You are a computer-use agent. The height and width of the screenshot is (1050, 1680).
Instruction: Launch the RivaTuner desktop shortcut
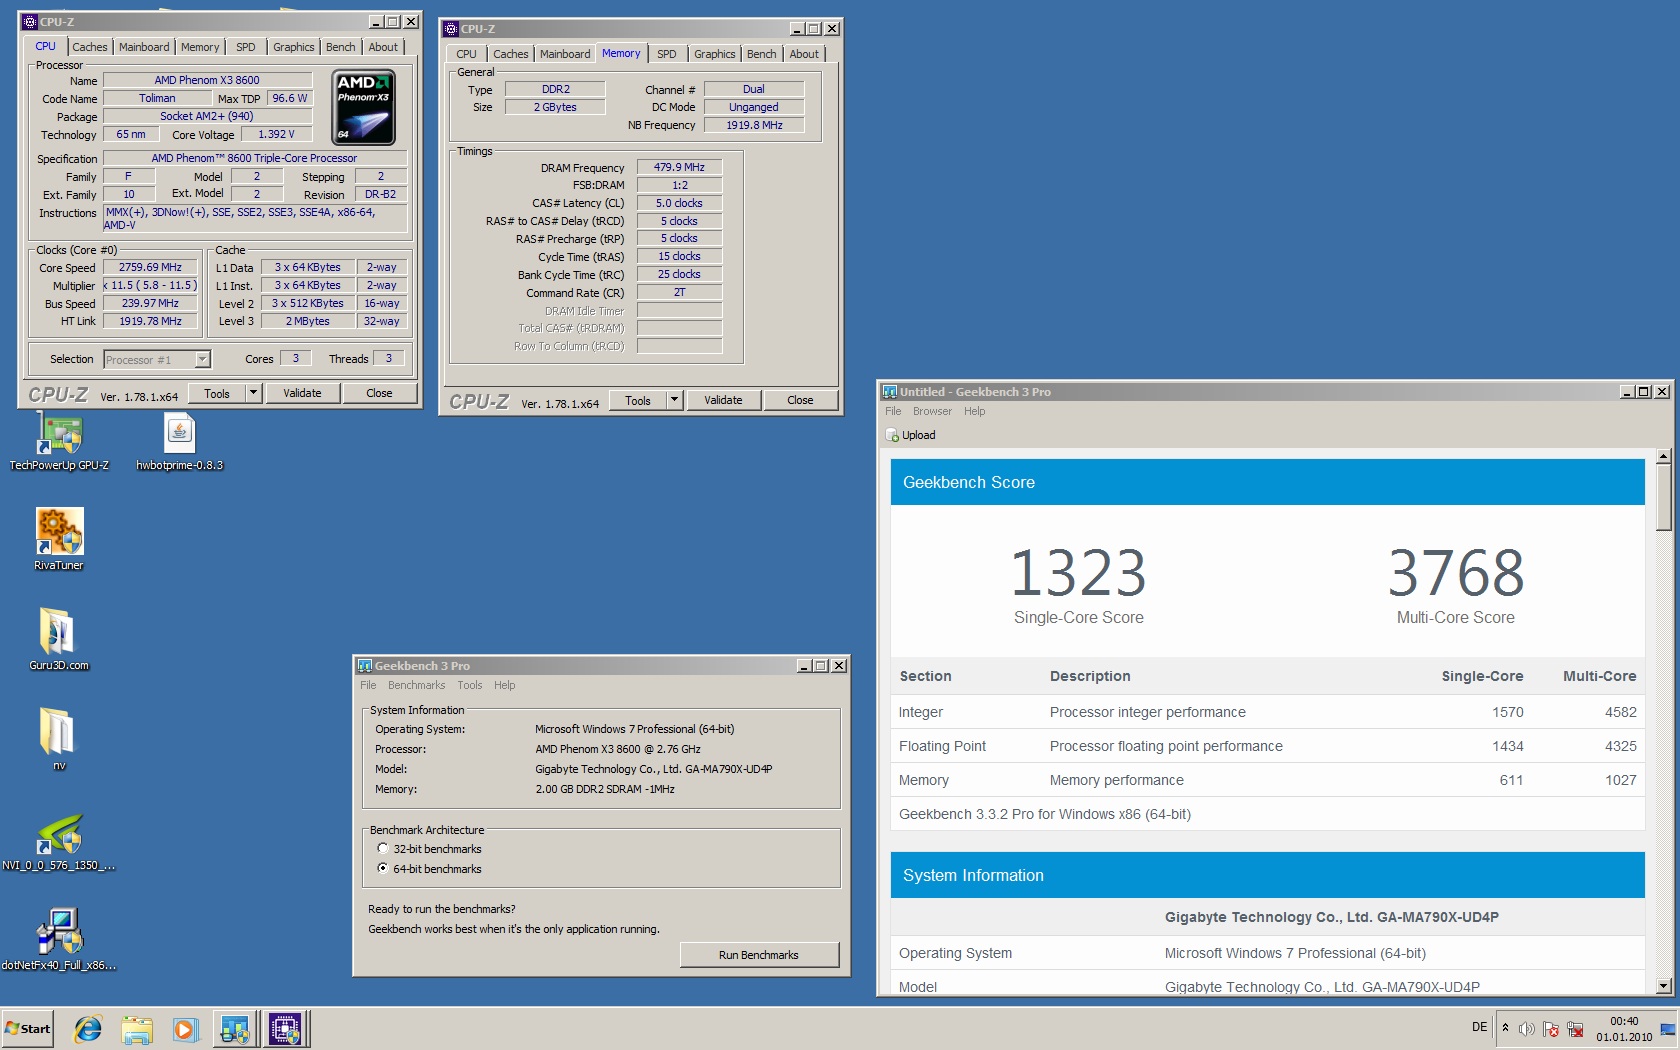59,539
